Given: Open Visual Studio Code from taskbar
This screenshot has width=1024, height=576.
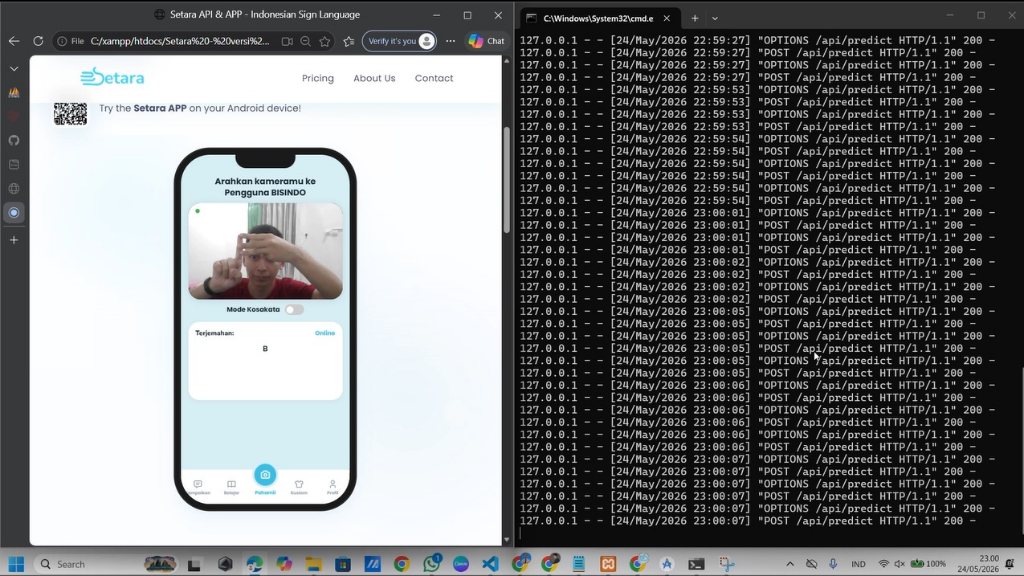Looking at the screenshot, I should (x=490, y=564).
